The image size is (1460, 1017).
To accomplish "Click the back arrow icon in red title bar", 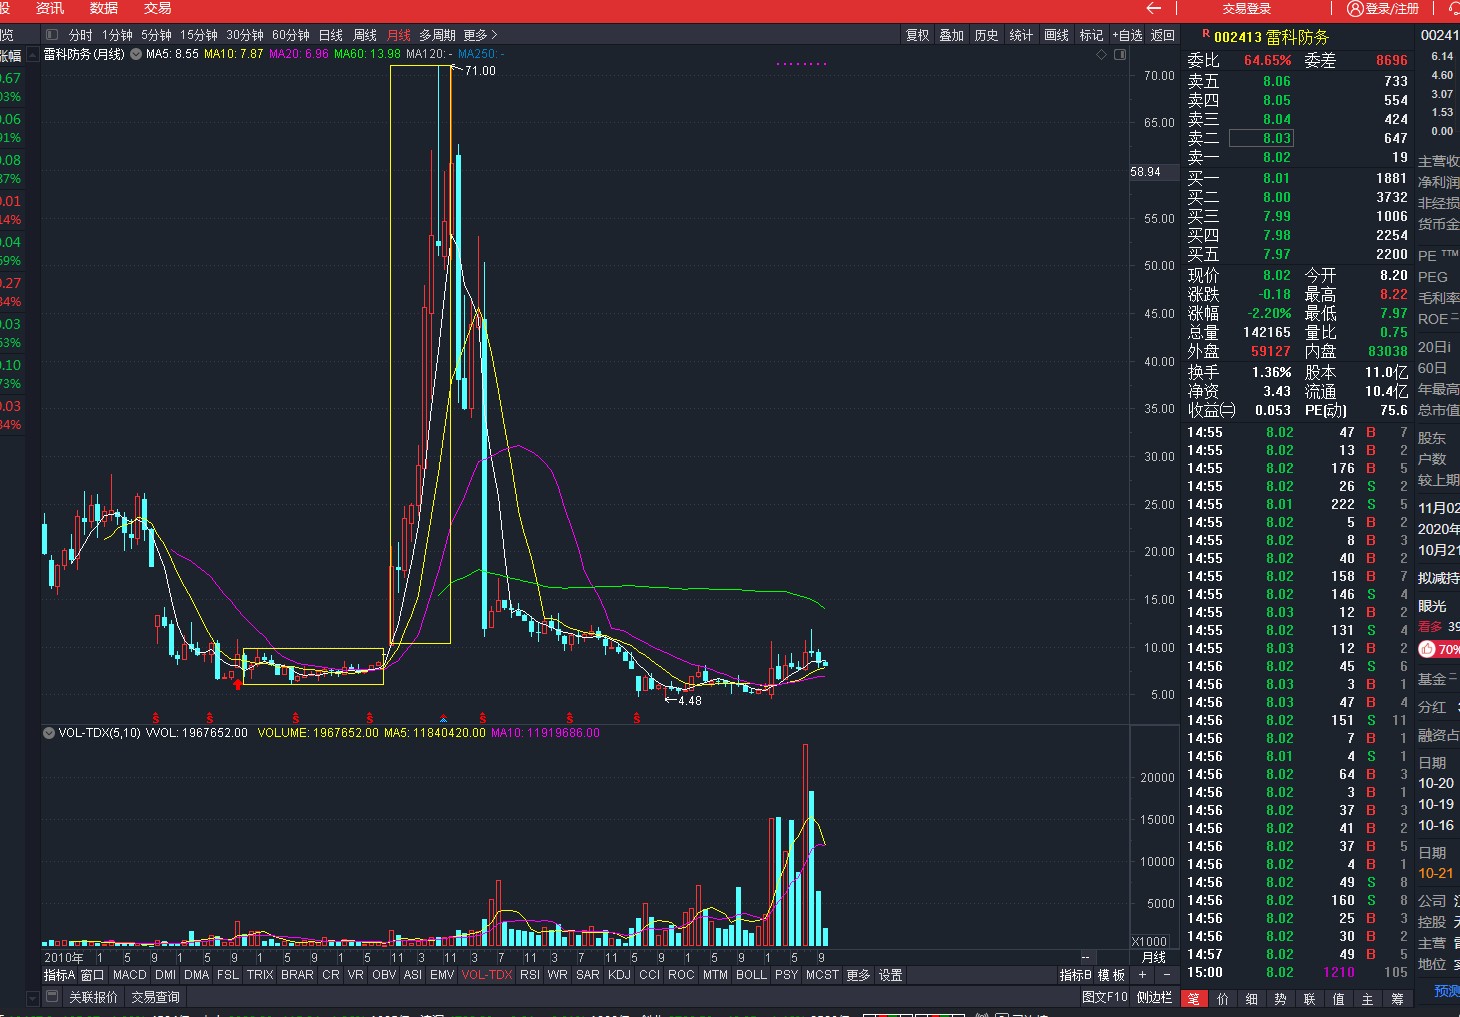I will [x=1154, y=8].
